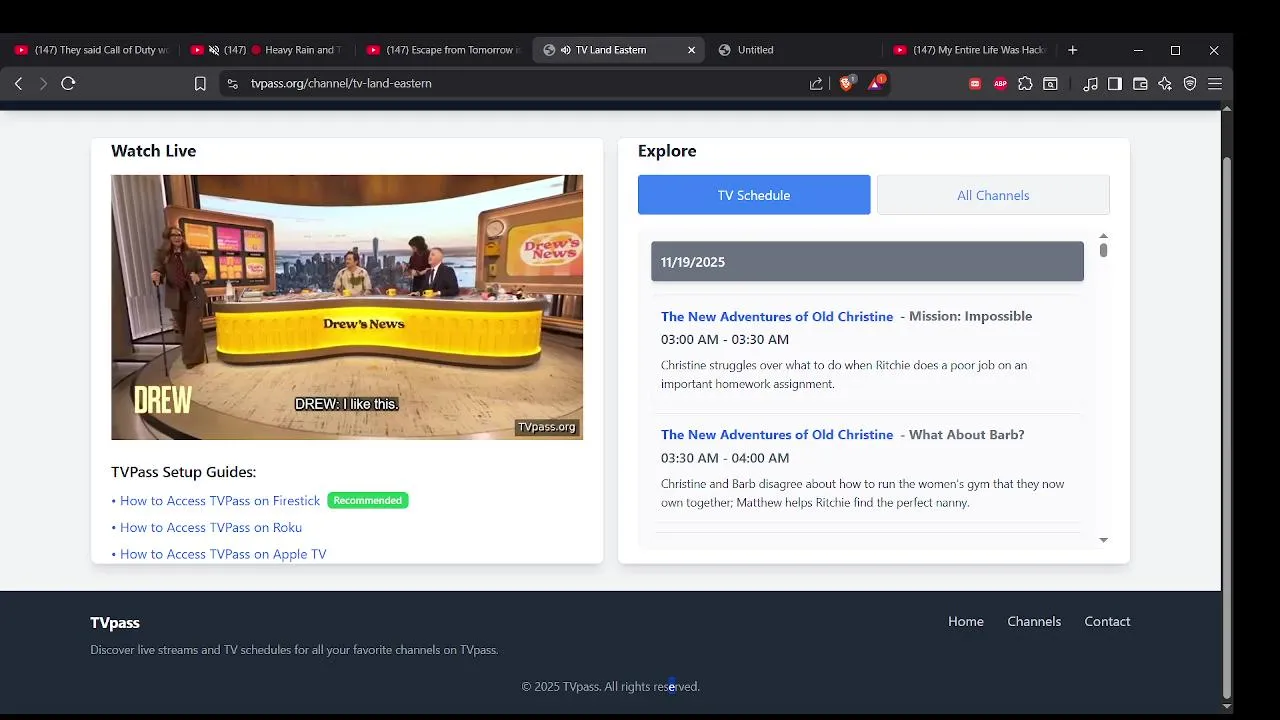
Task: Minimize the browser window
Action: 1138,50
